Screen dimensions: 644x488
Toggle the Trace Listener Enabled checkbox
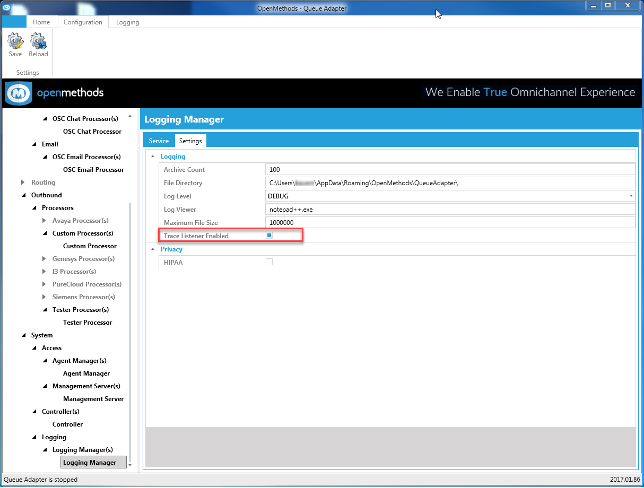pos(269,235)
